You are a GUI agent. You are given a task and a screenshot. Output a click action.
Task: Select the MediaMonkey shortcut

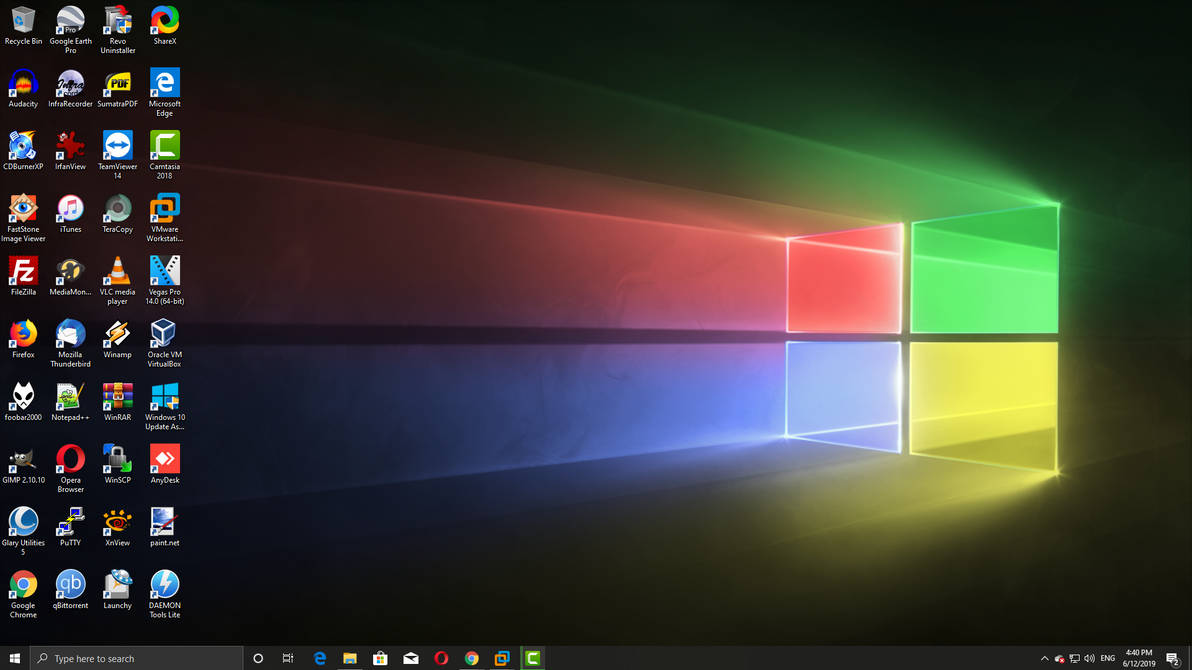coord(71,276)
